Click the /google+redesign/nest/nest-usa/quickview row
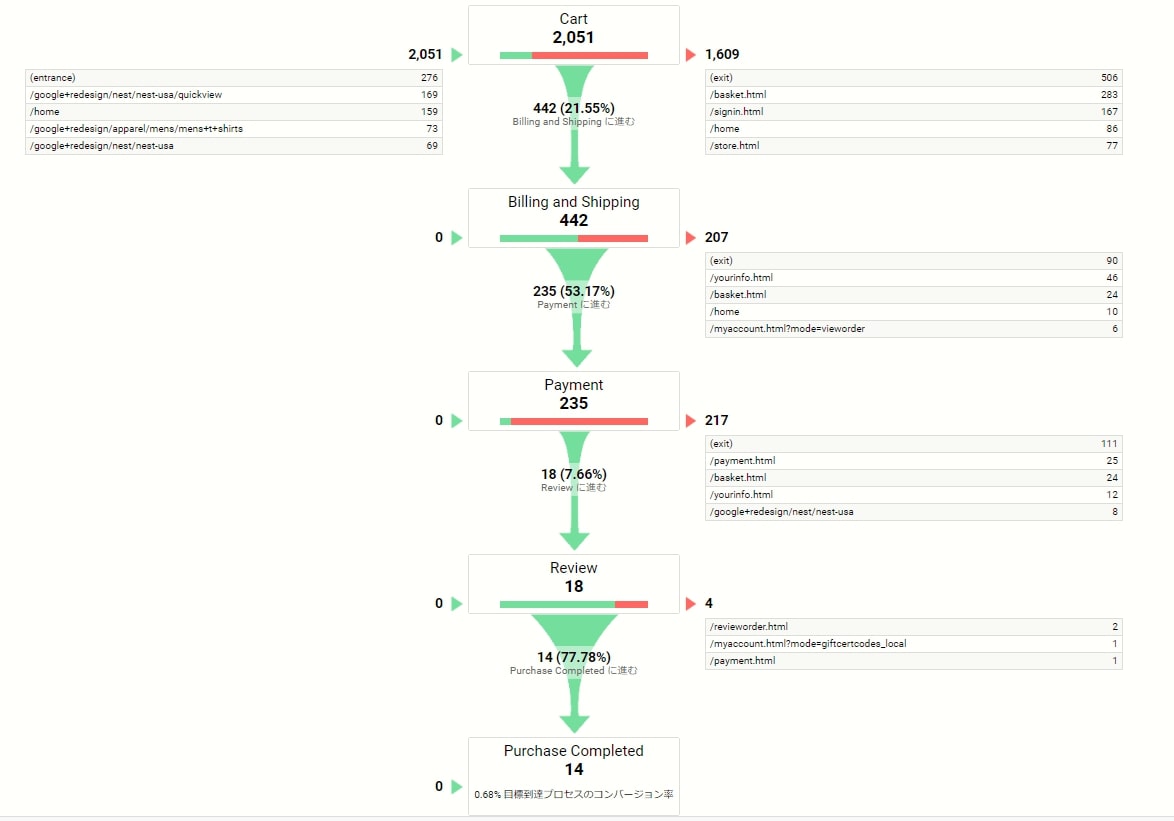Screen dimensions: 1174x821 234,95
